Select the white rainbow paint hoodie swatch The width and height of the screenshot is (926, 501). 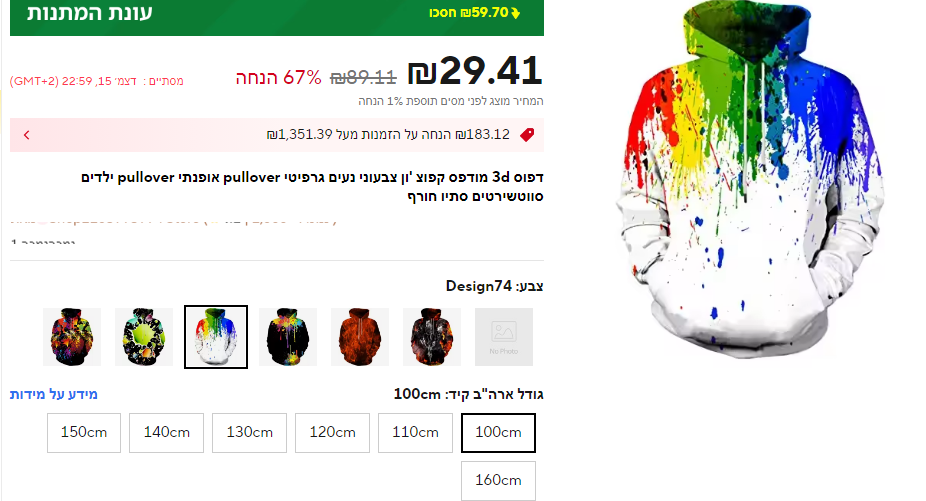[x=216, y=337]
